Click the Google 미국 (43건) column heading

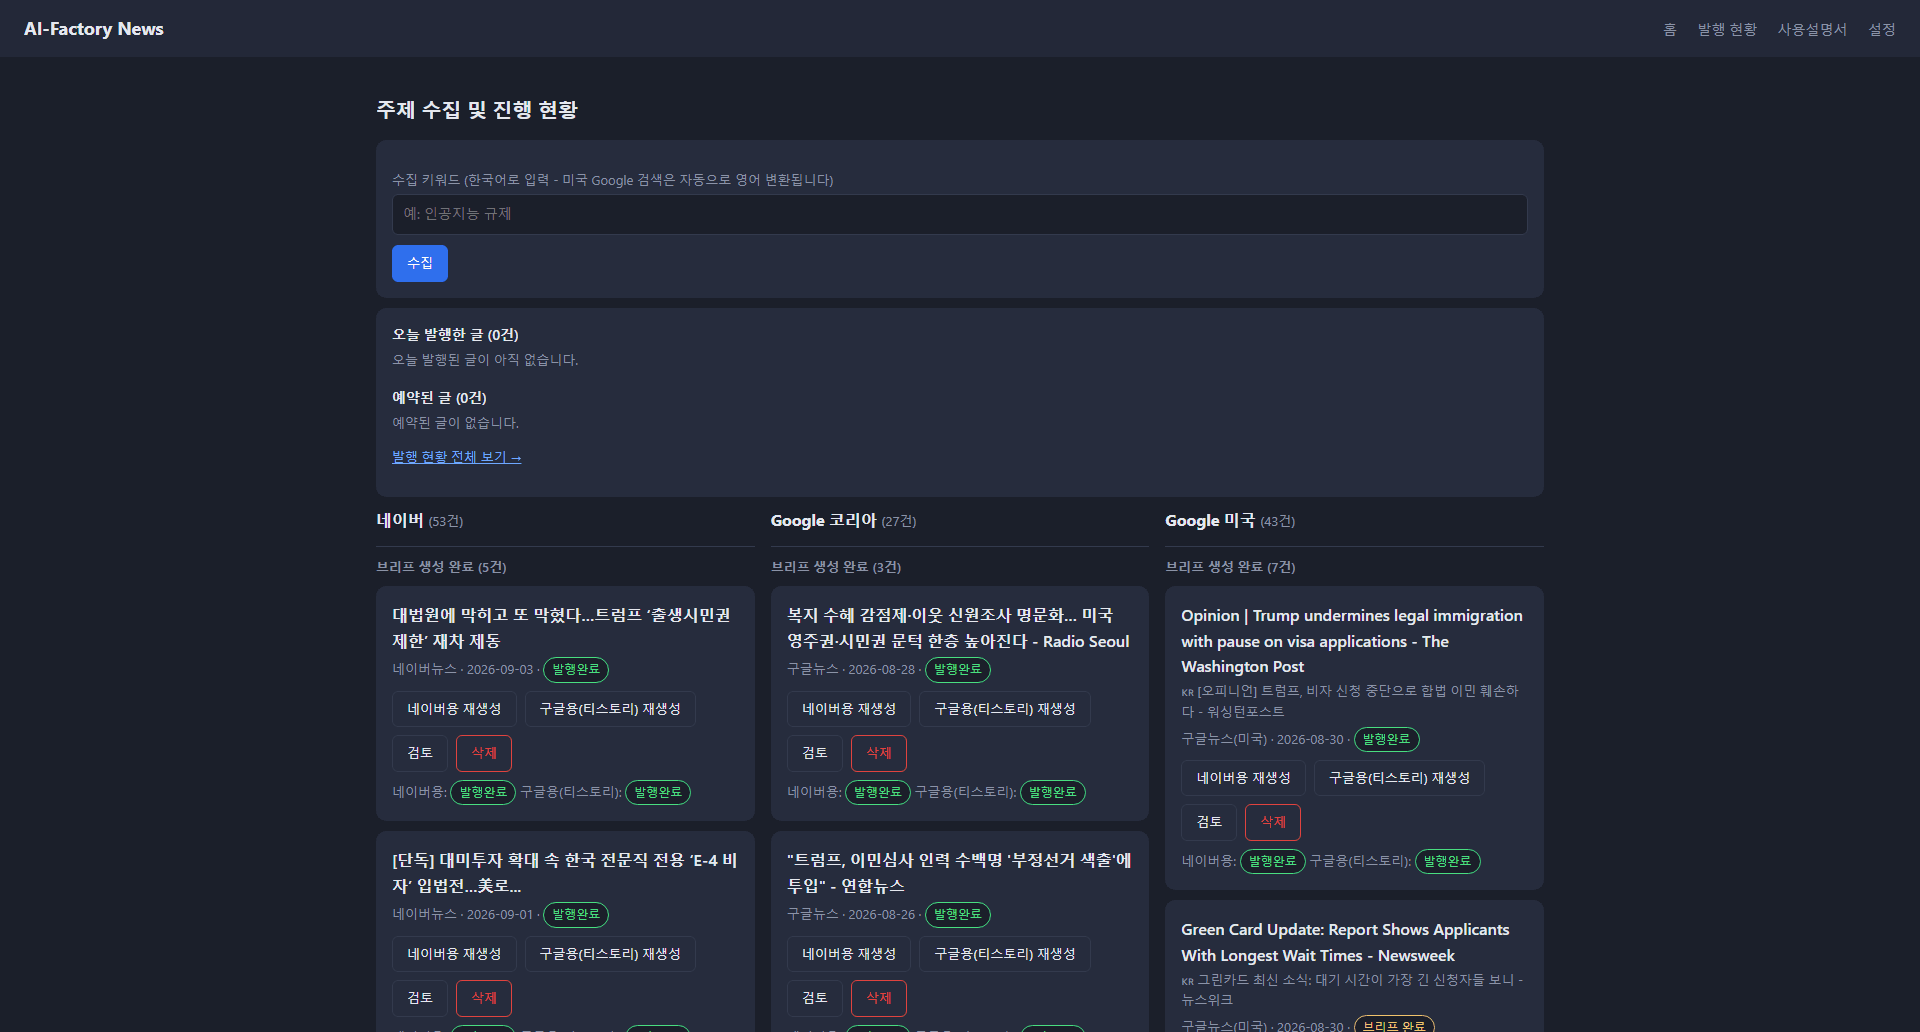tap(1230, 521)
